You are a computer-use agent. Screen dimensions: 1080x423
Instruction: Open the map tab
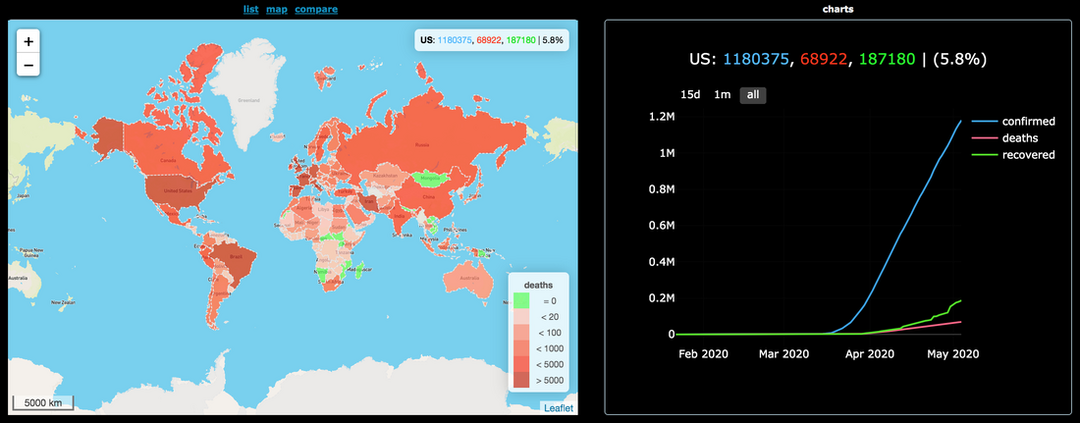click(276, 9)
